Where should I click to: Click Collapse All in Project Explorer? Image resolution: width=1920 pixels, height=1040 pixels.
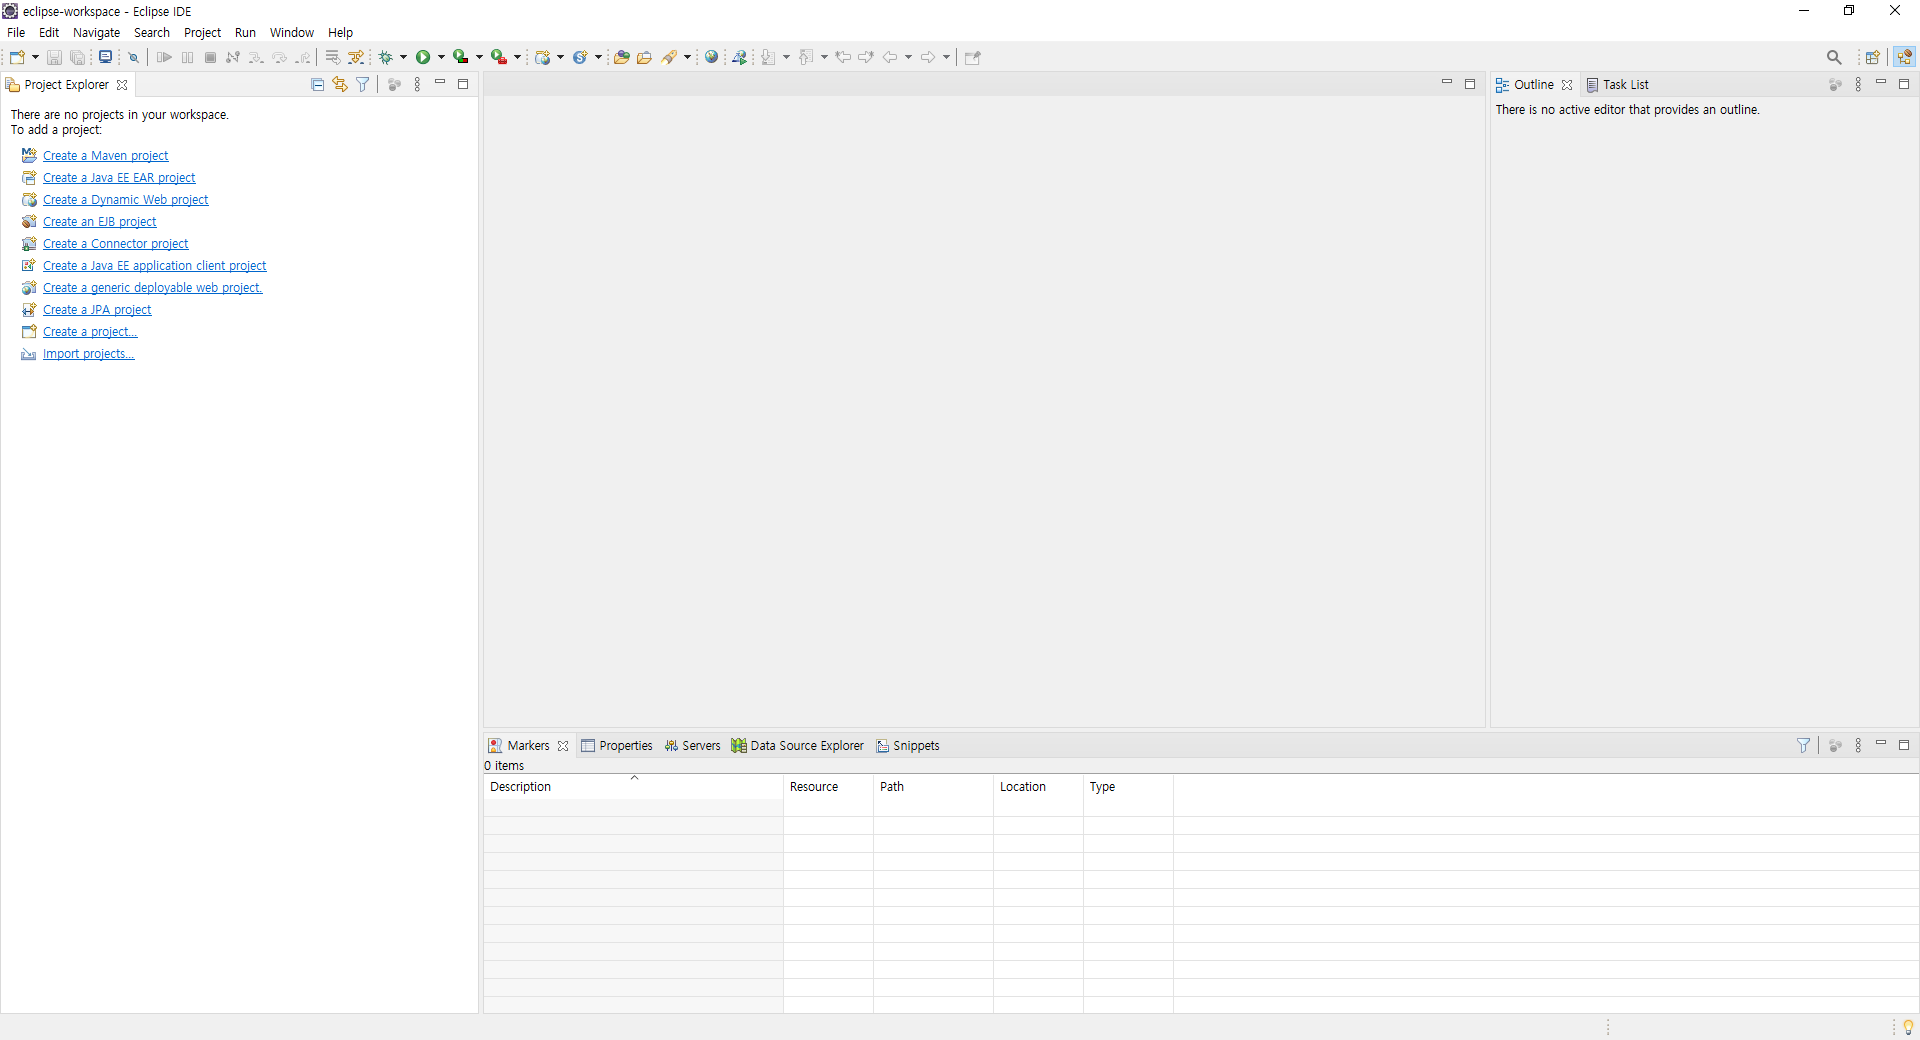[317, 85]
